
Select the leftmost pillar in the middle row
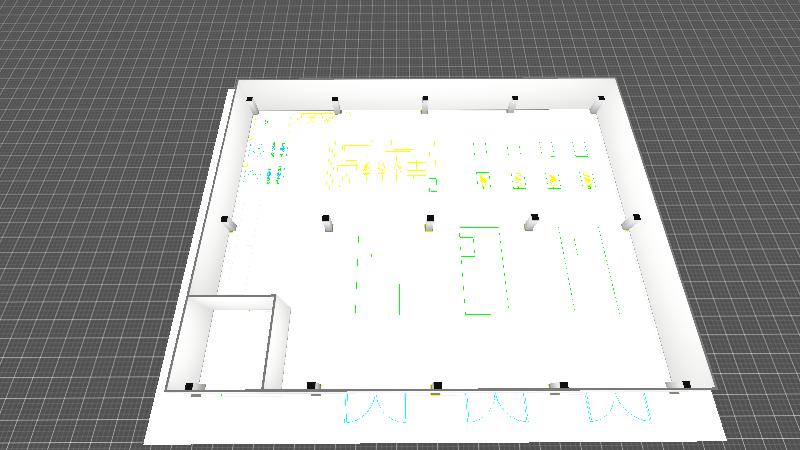point(228,223)
